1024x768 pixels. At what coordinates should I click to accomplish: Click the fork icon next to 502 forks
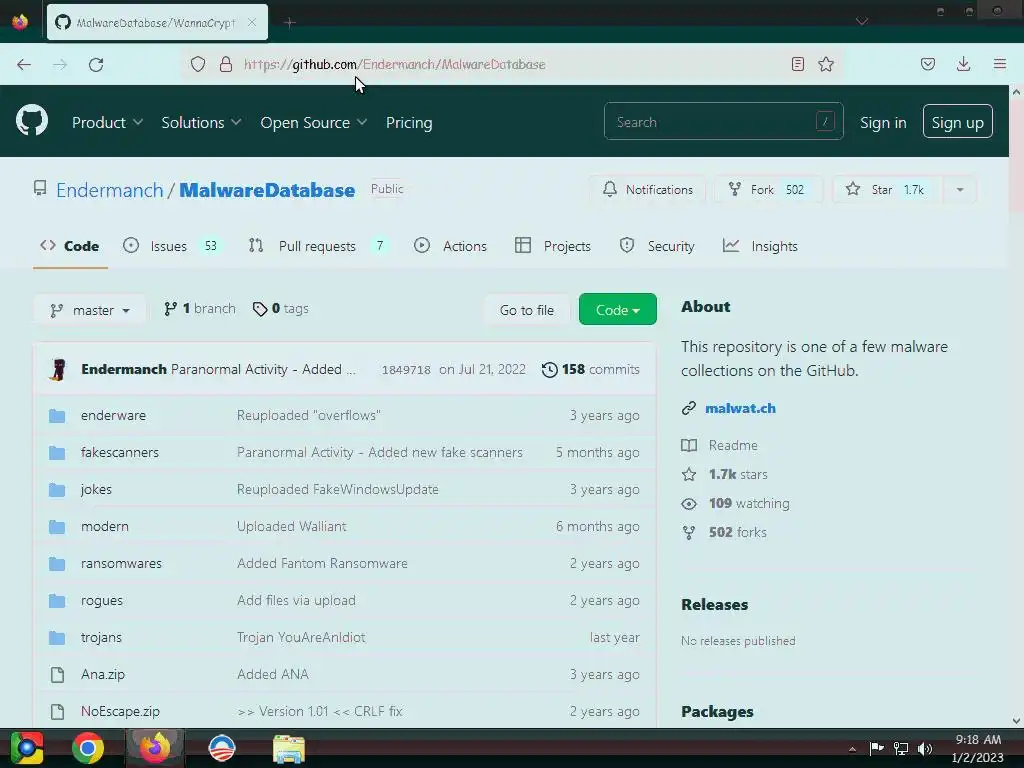689,532
